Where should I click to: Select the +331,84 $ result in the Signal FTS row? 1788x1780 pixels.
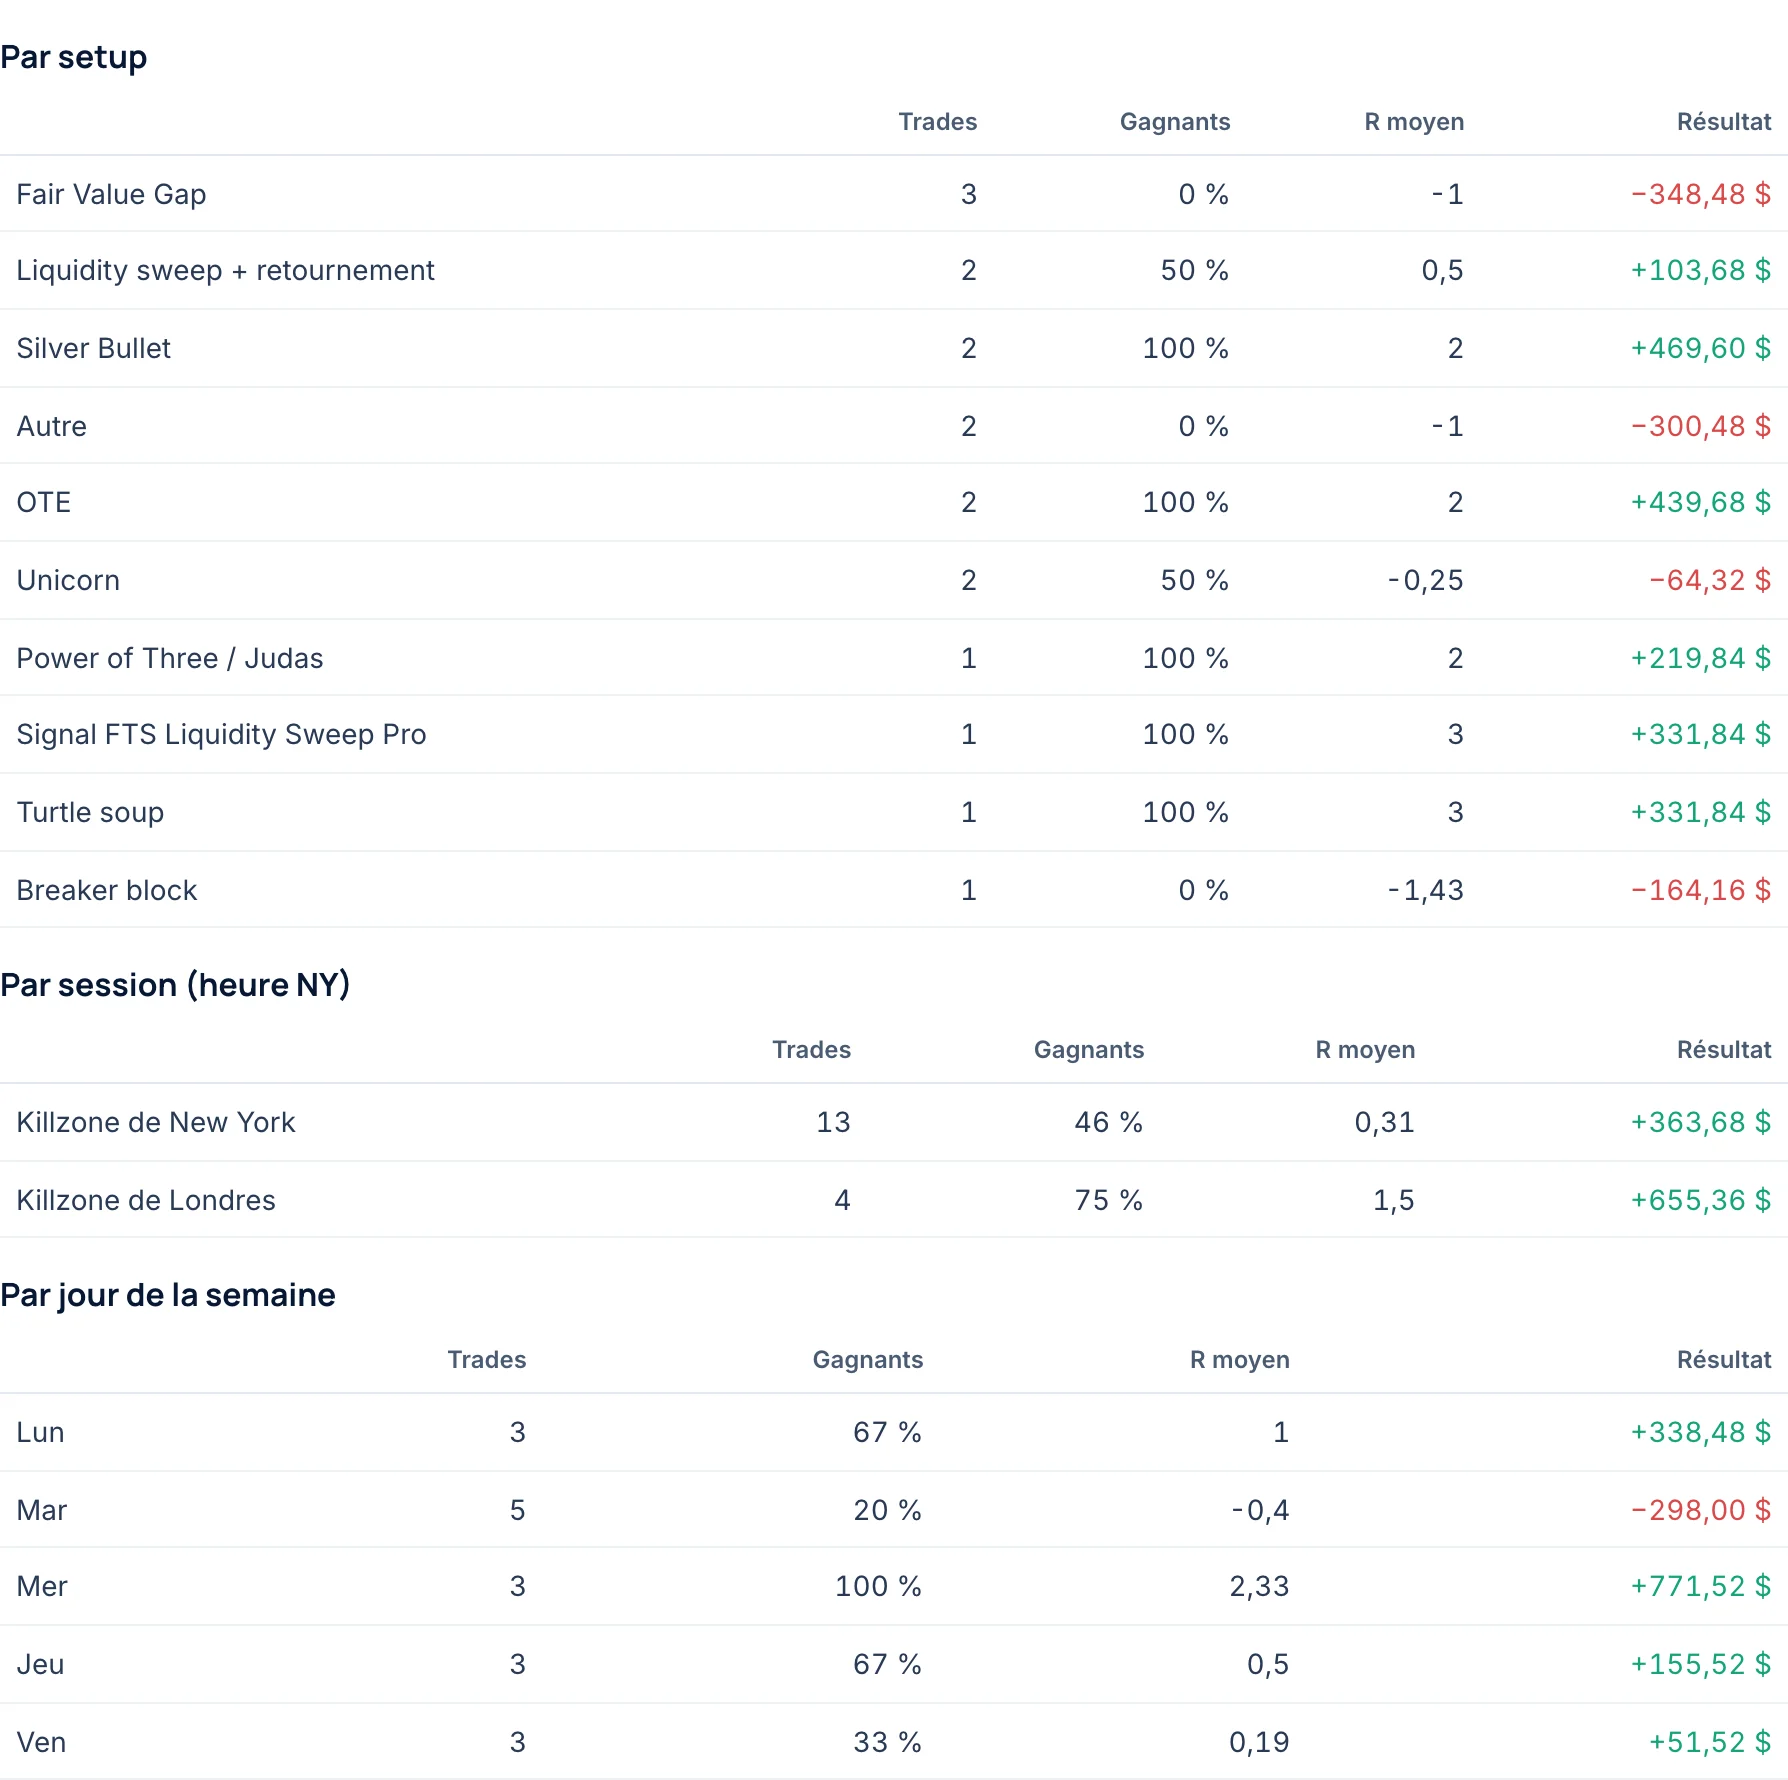tap(1701, 734)
